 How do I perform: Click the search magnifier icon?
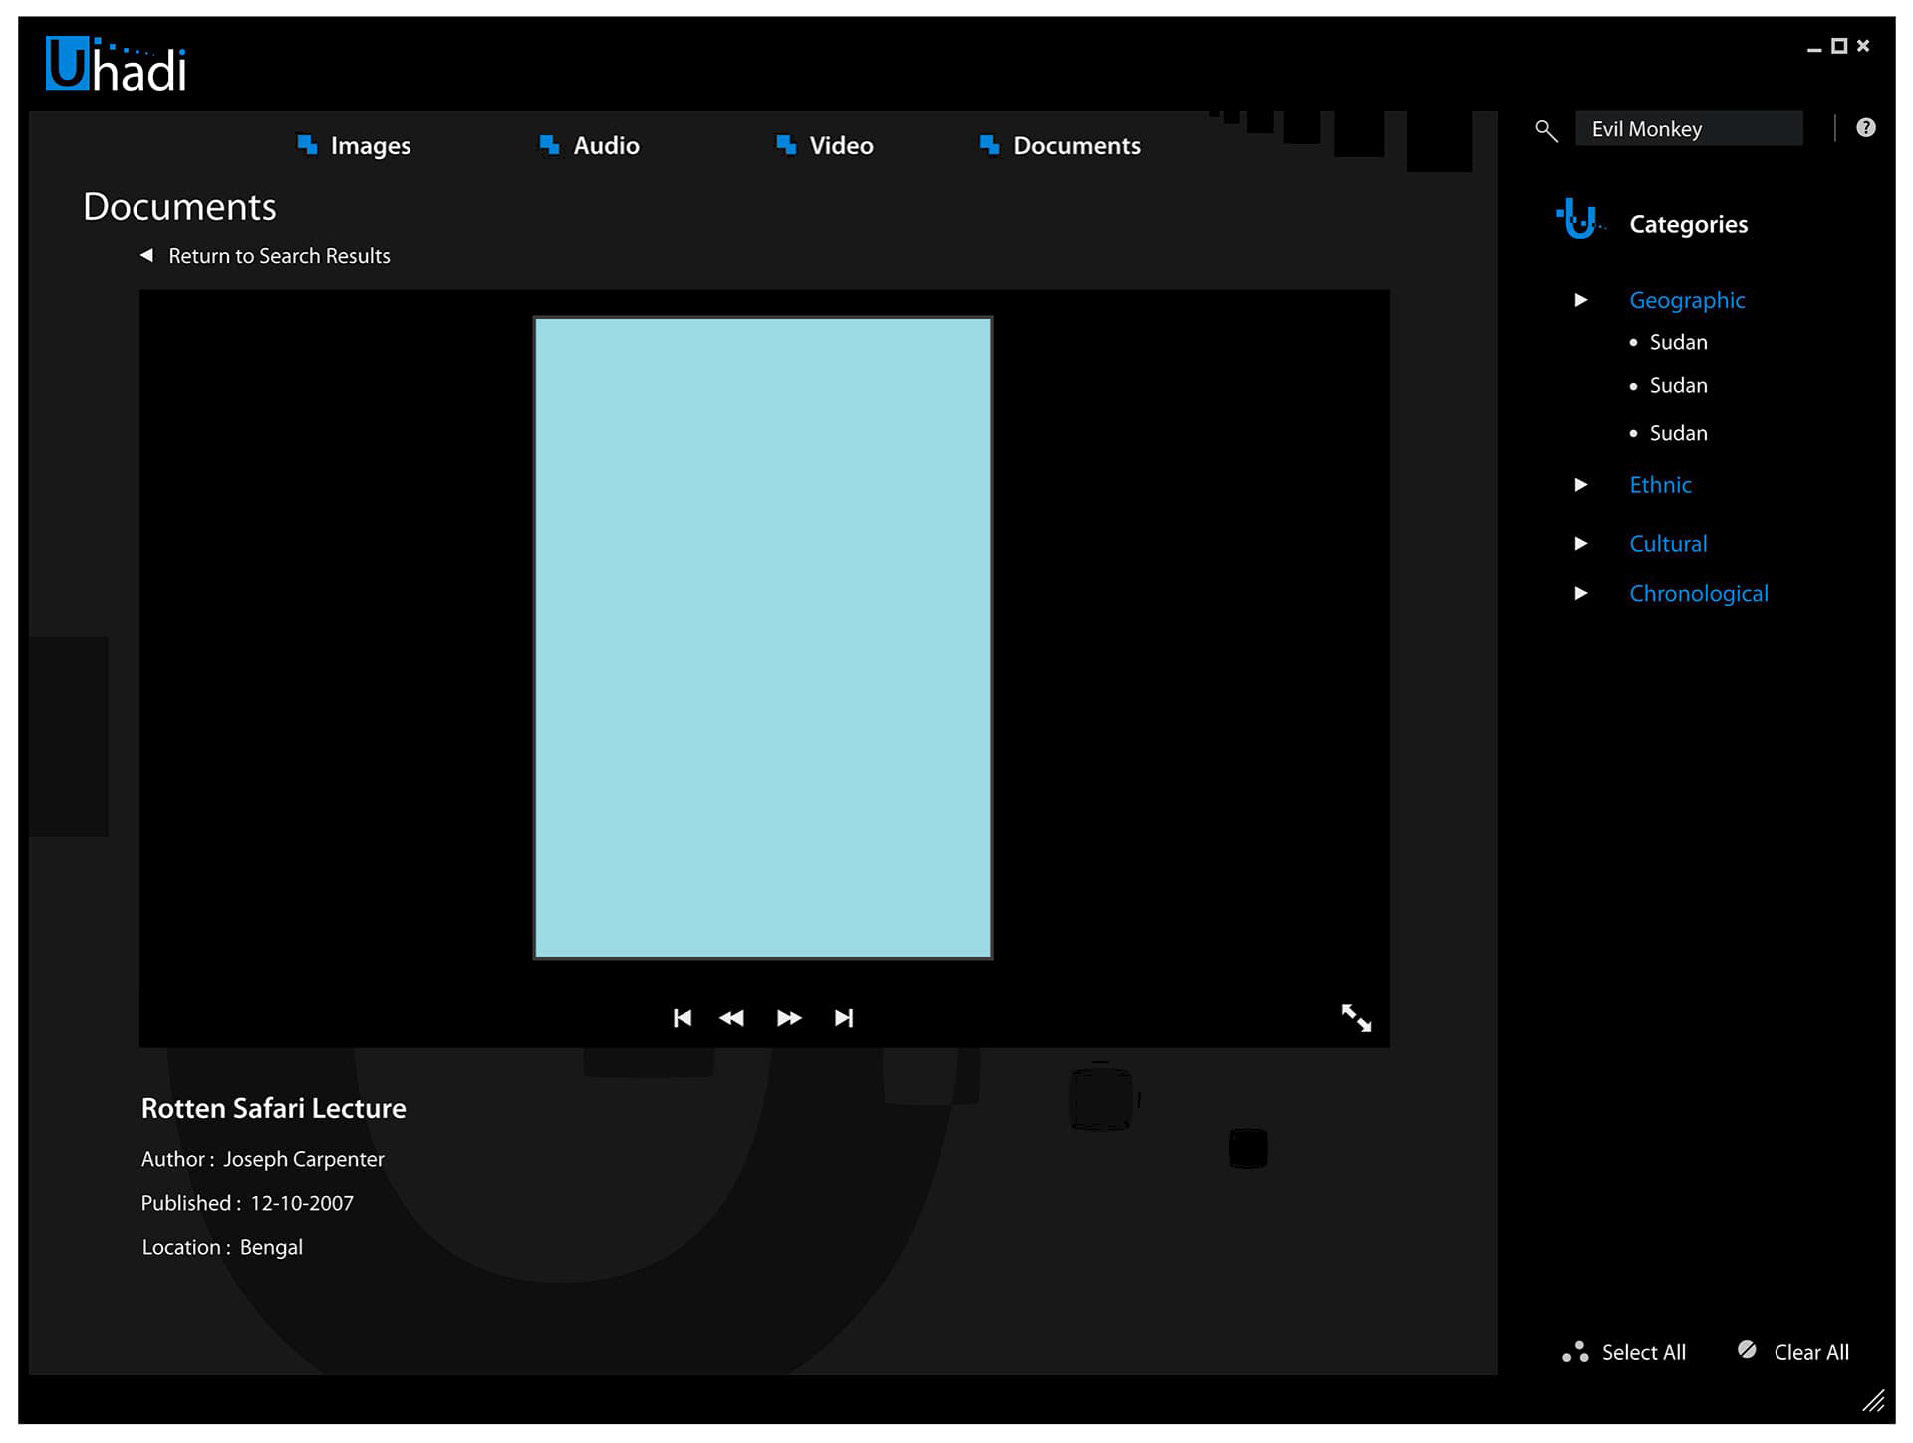click(1545, 130)
